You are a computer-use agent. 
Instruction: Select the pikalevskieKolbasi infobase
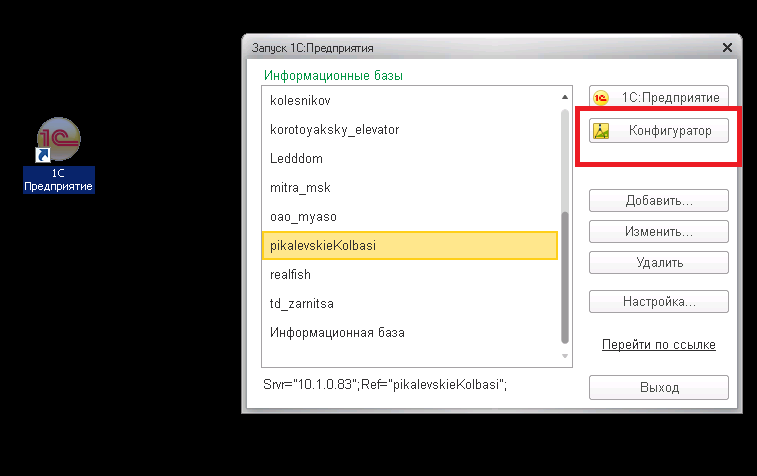[x=410, y=245]
